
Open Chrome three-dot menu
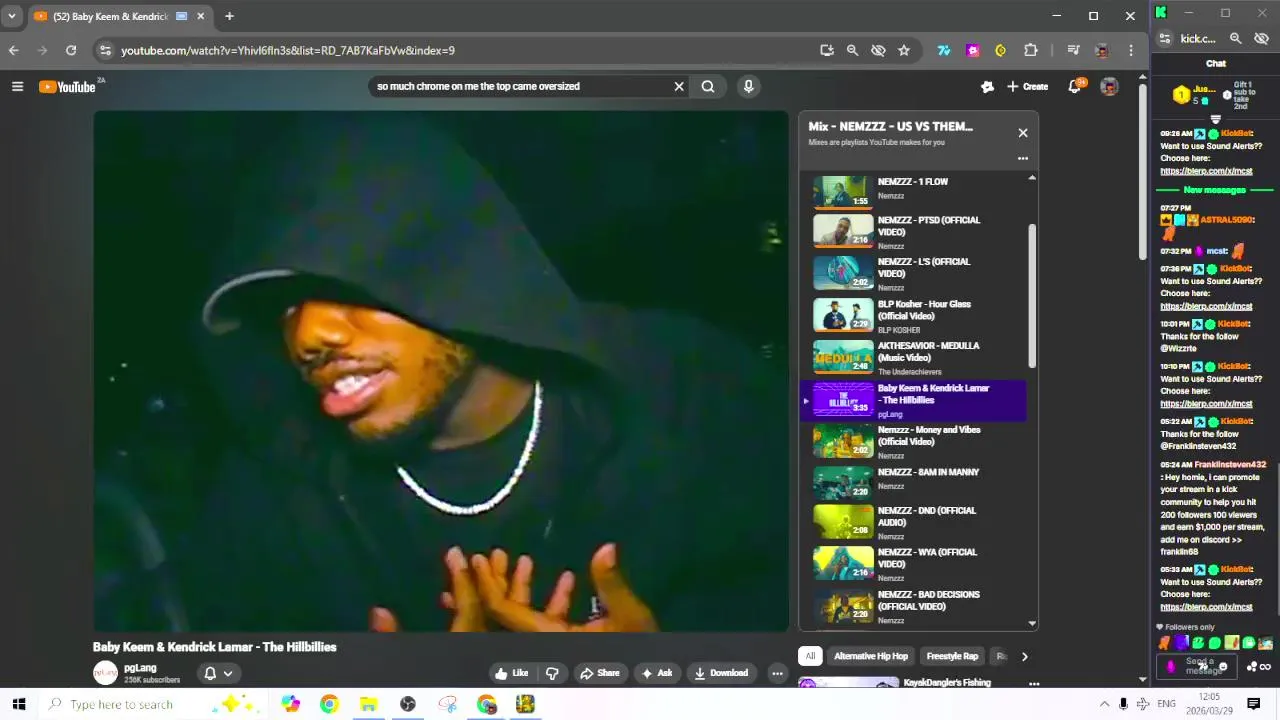[x=1131, y=50]
